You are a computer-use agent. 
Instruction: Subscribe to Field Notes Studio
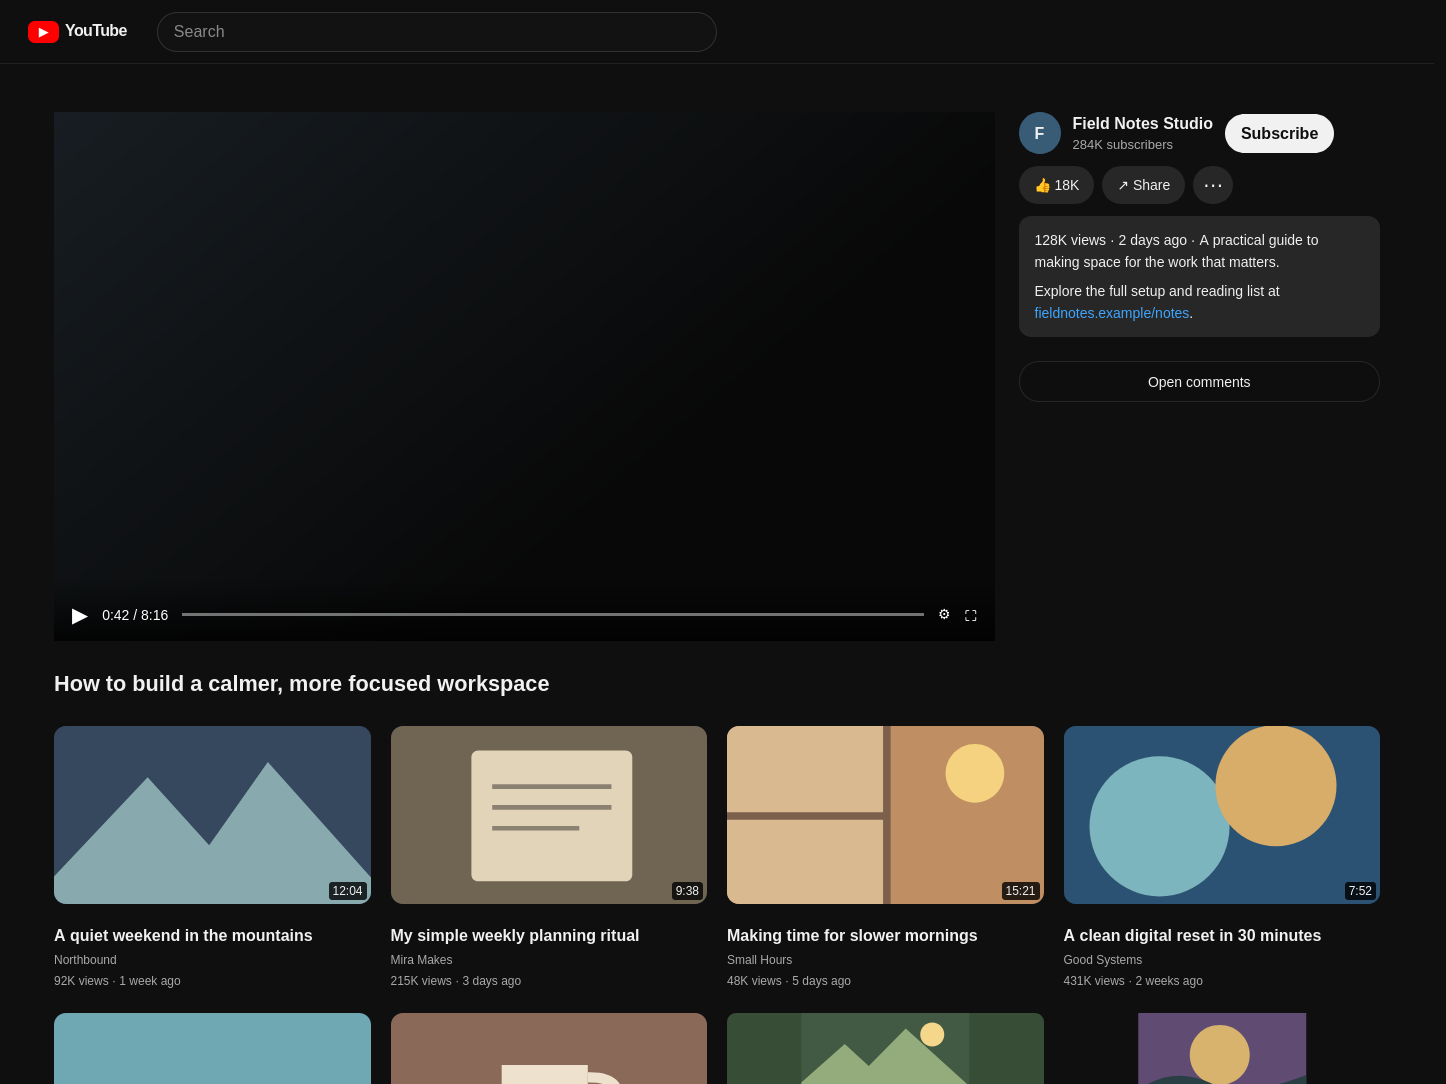[1279, 133]
